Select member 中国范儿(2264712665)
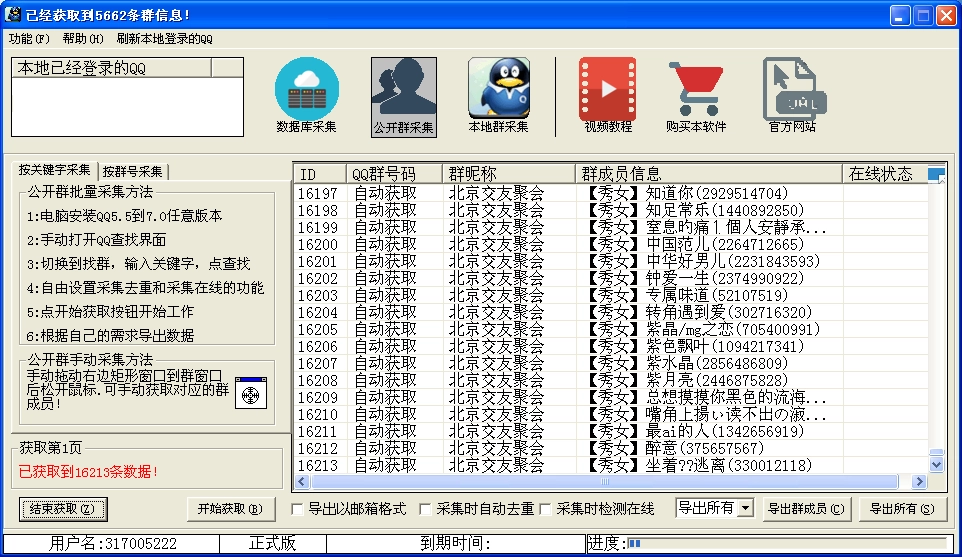The width and height of the screenshot is (962, 557). [x=724, y=244]
